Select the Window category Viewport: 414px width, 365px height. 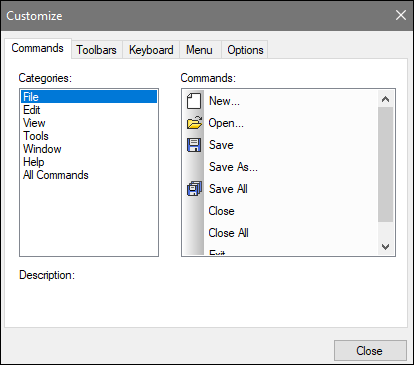click(89, 149)
